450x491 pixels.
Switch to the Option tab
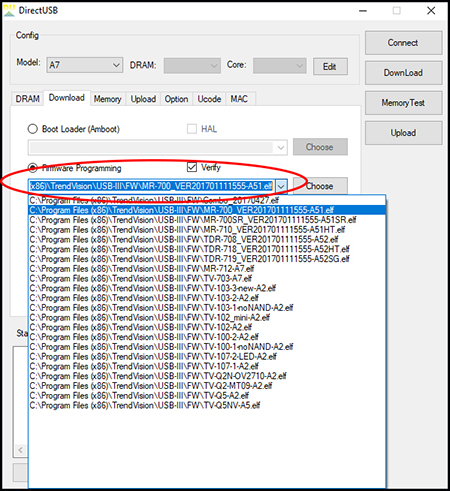click(x=176, y=99)
